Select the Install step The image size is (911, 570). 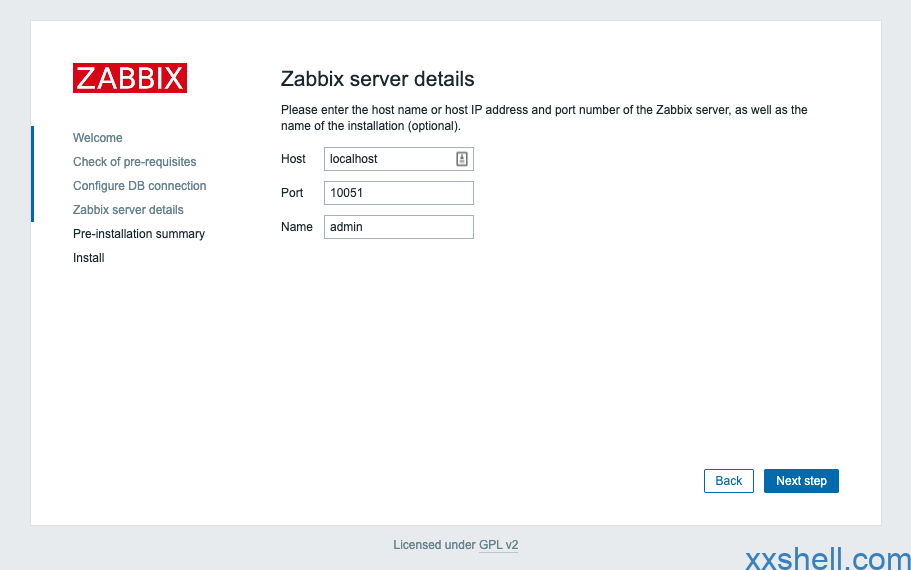point(88,257)
